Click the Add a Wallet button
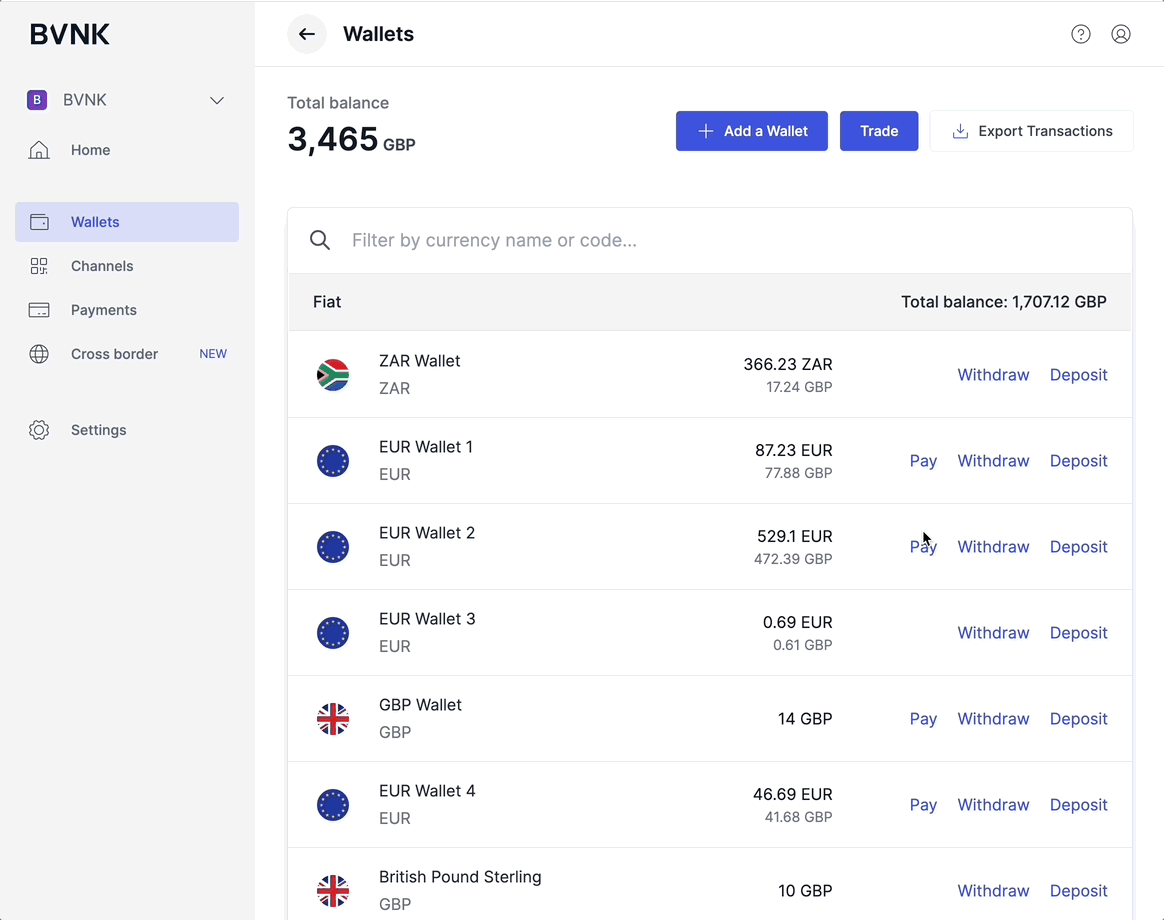This screenshot has width=1164, height=920. [x=751, y=131]
